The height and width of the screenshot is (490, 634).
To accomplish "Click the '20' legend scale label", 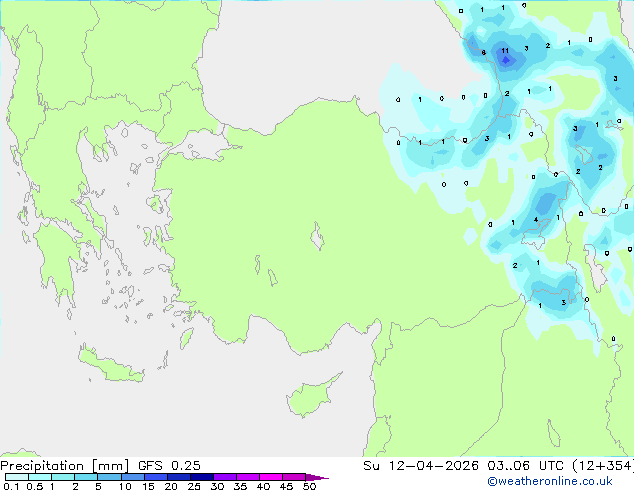I will 171,486.
